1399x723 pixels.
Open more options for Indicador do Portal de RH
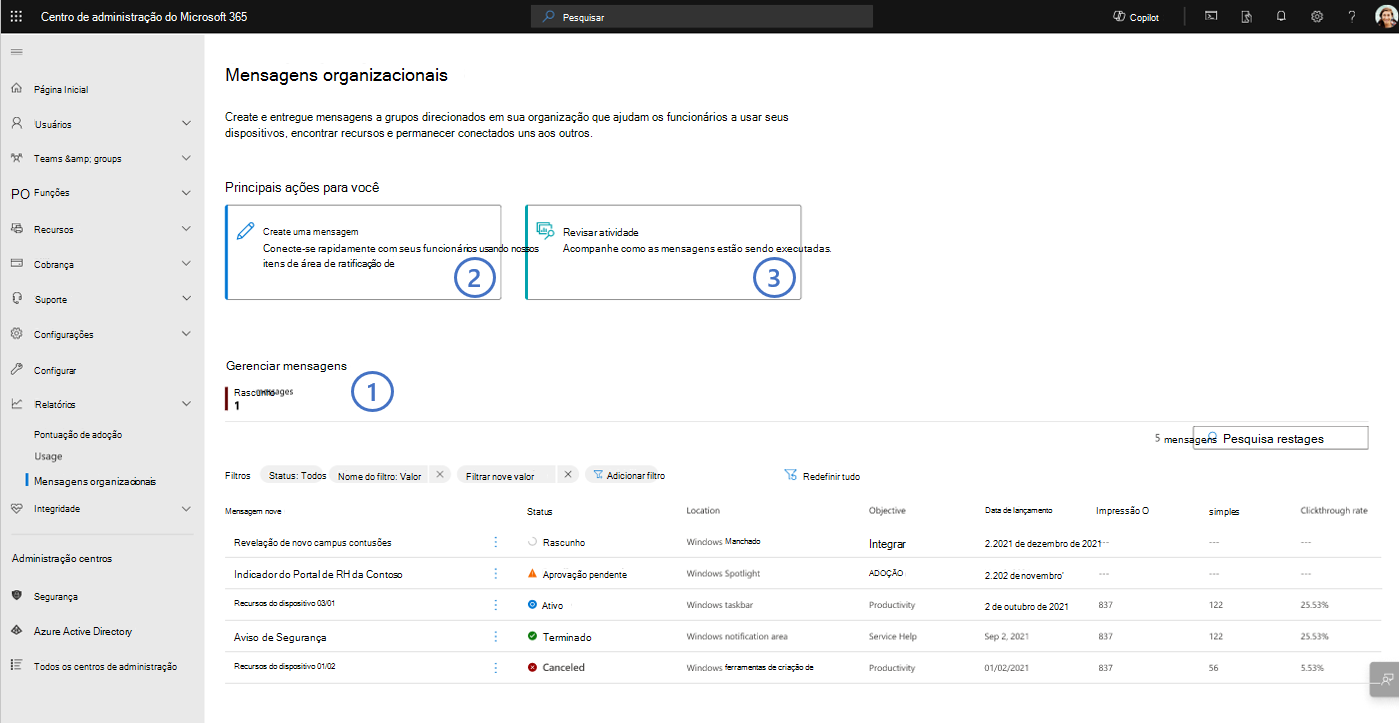495,574
